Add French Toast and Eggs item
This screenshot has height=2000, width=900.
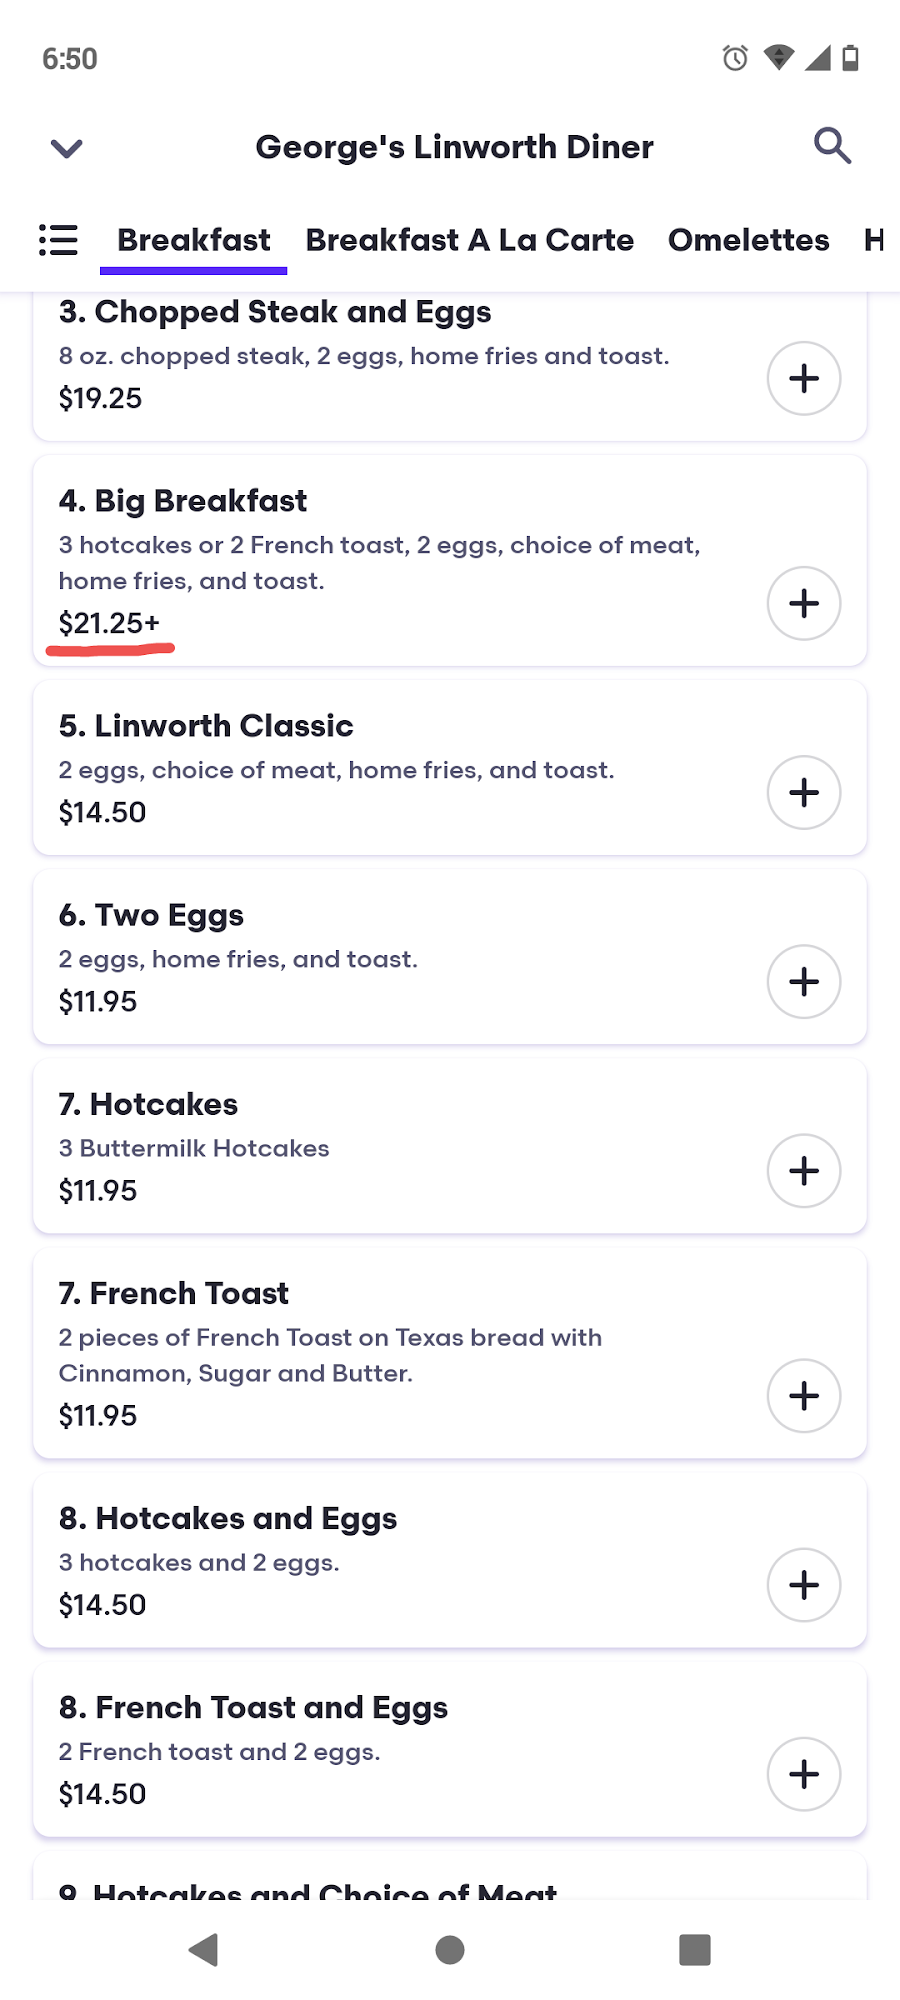tap(803, 1773)
